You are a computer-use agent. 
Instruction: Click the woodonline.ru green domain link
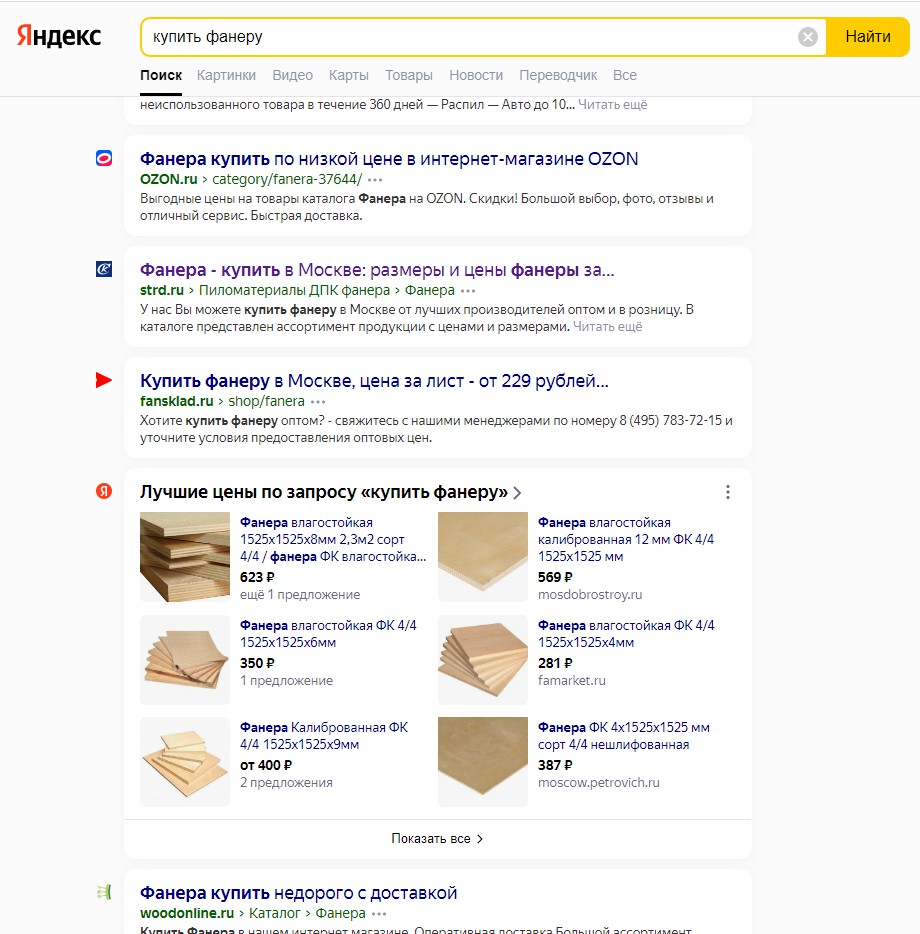[187, 913]
